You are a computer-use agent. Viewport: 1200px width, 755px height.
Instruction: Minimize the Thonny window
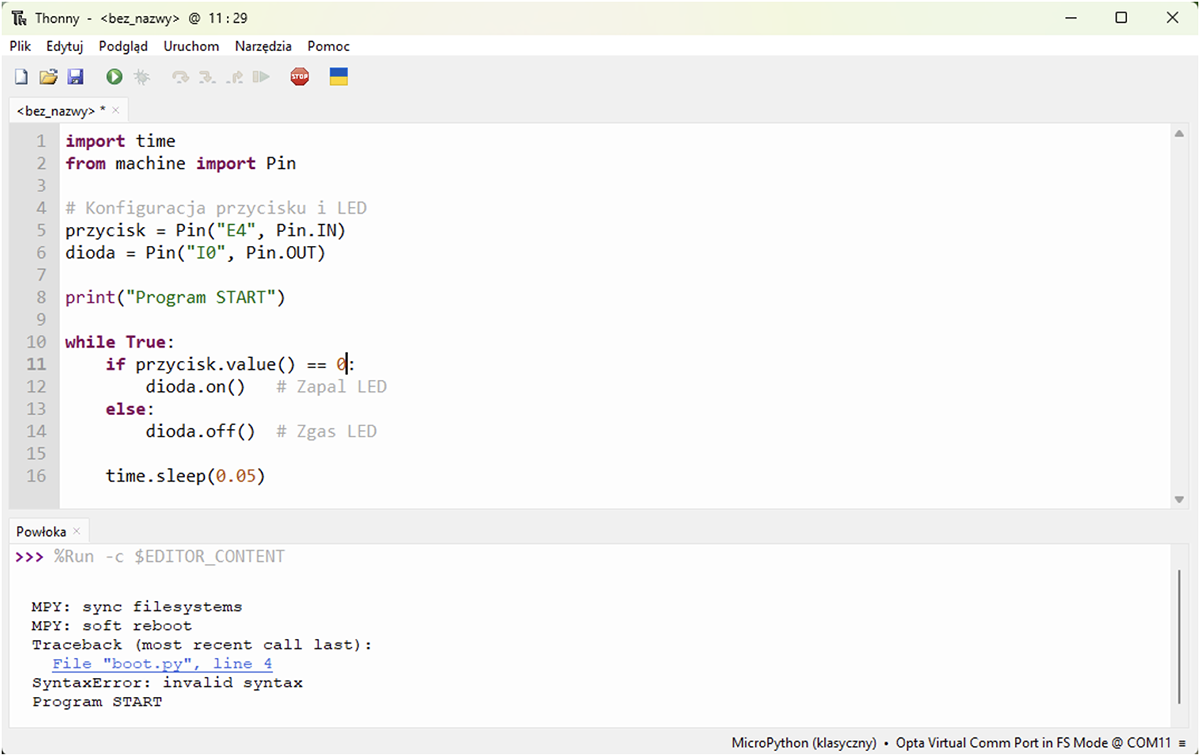1069,18
